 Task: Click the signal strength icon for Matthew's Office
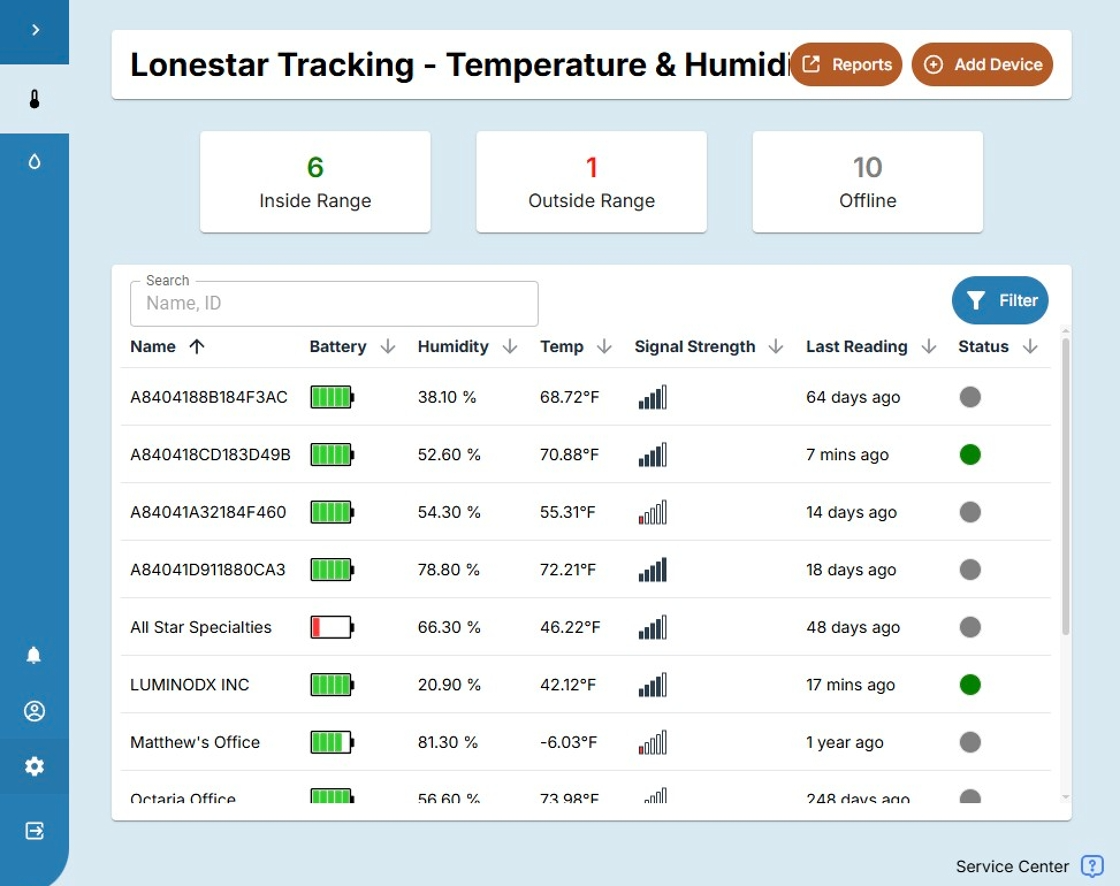click(x=652, y=742)
